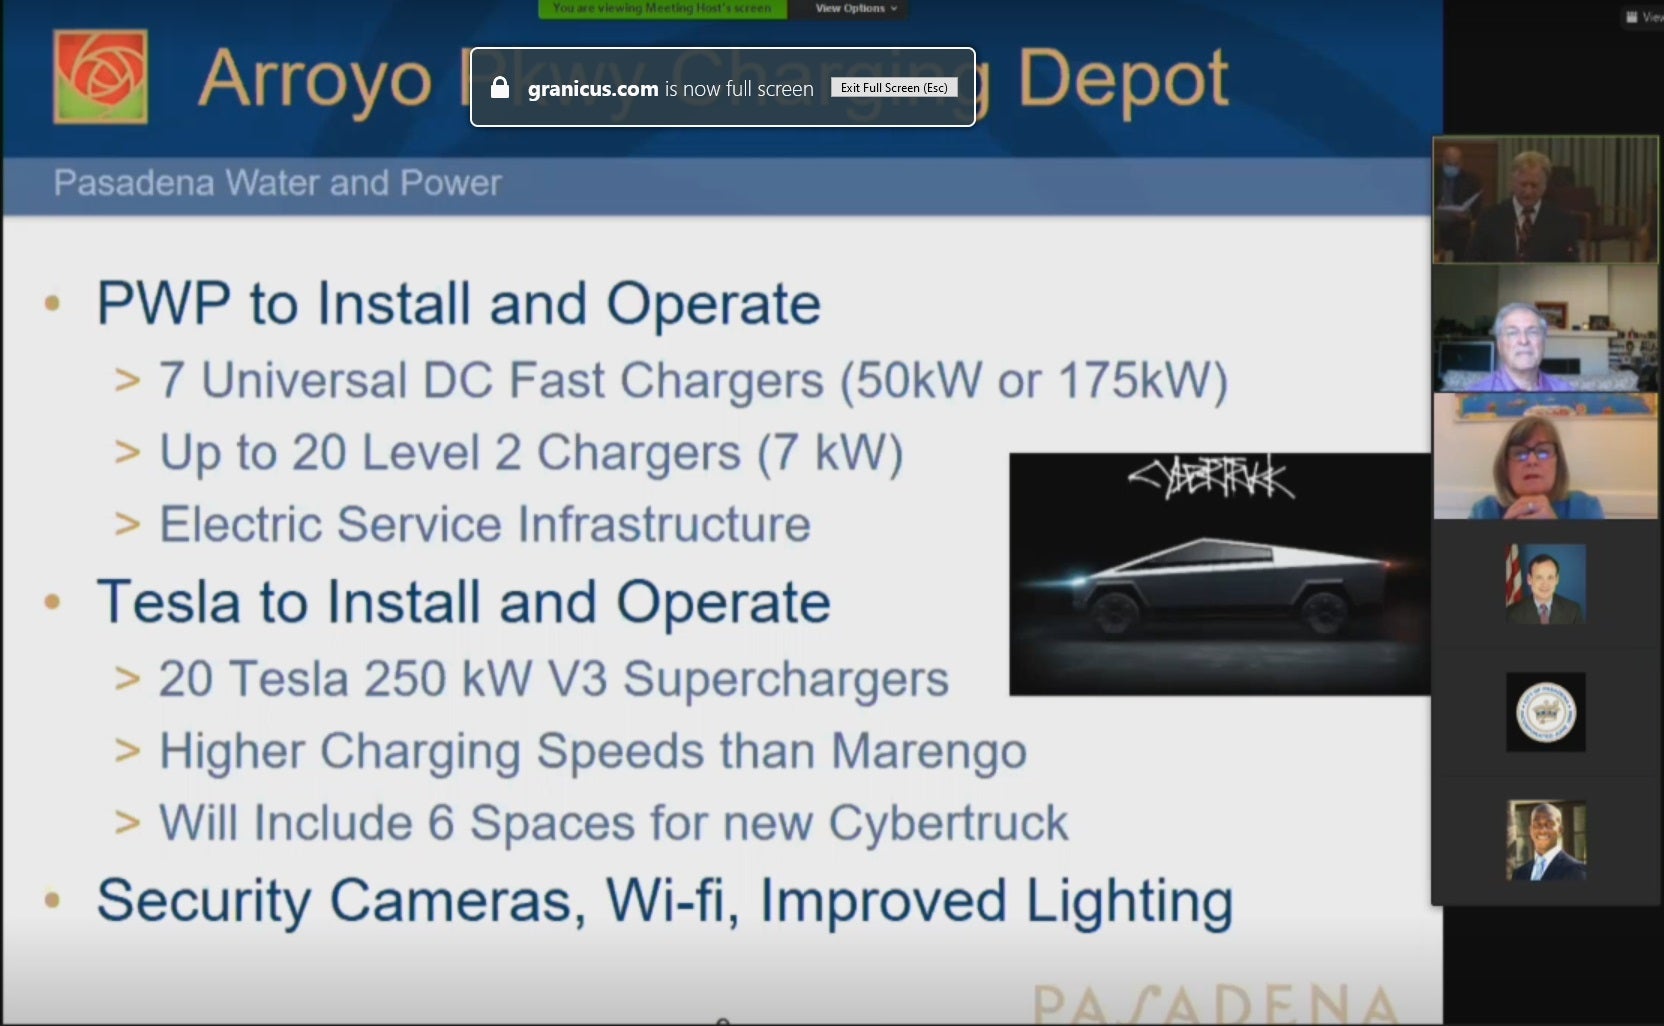Click the smiling man in blue suit avatar
The image size is (1664, 1026).
point(1545,840)
